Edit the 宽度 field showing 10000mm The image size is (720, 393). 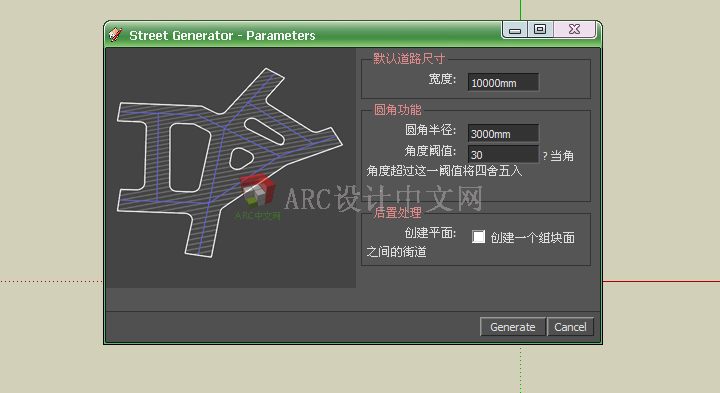click(503, 83)
